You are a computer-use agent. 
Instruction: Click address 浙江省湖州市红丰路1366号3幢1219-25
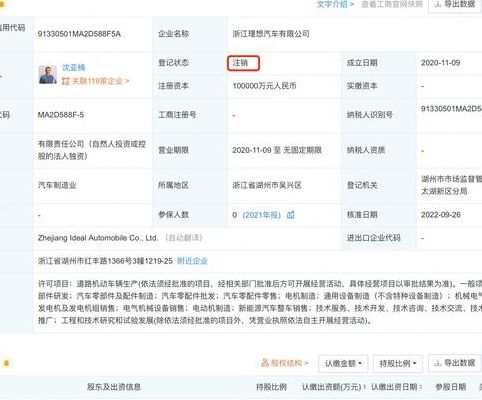(105, 261)
